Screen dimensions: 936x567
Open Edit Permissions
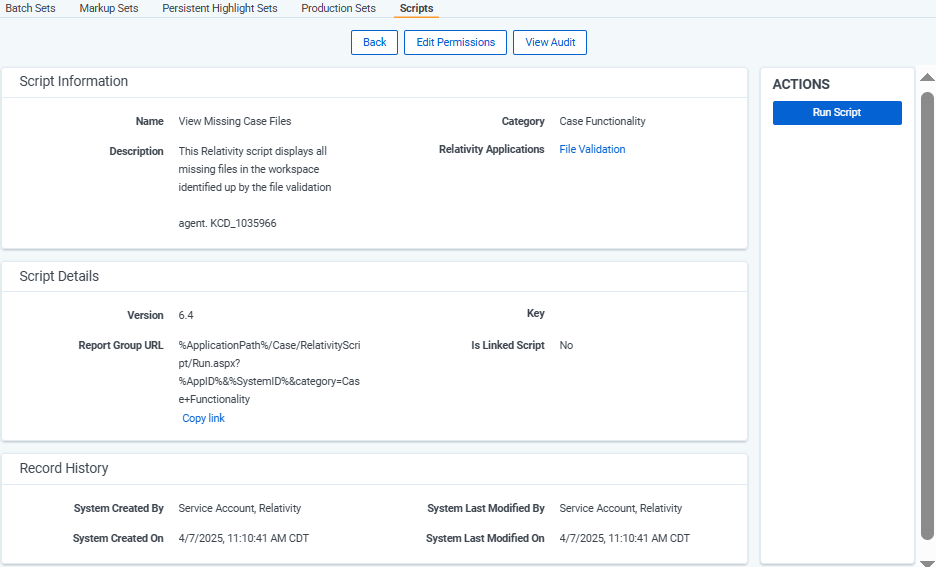[455, 42]
